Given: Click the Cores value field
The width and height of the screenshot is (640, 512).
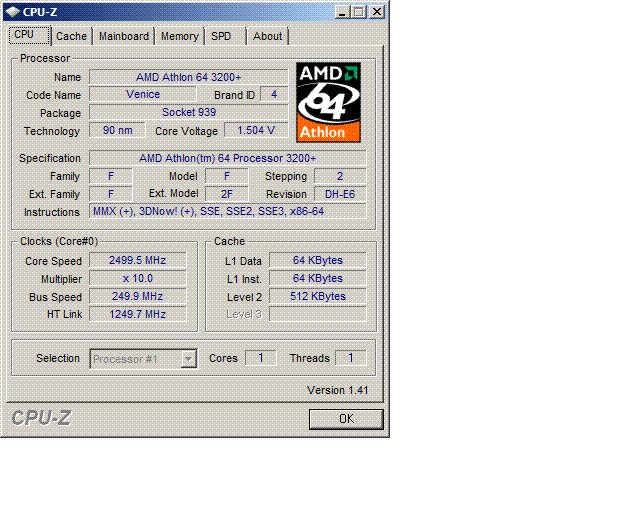Looking at the screenshot, I should 260,358.
